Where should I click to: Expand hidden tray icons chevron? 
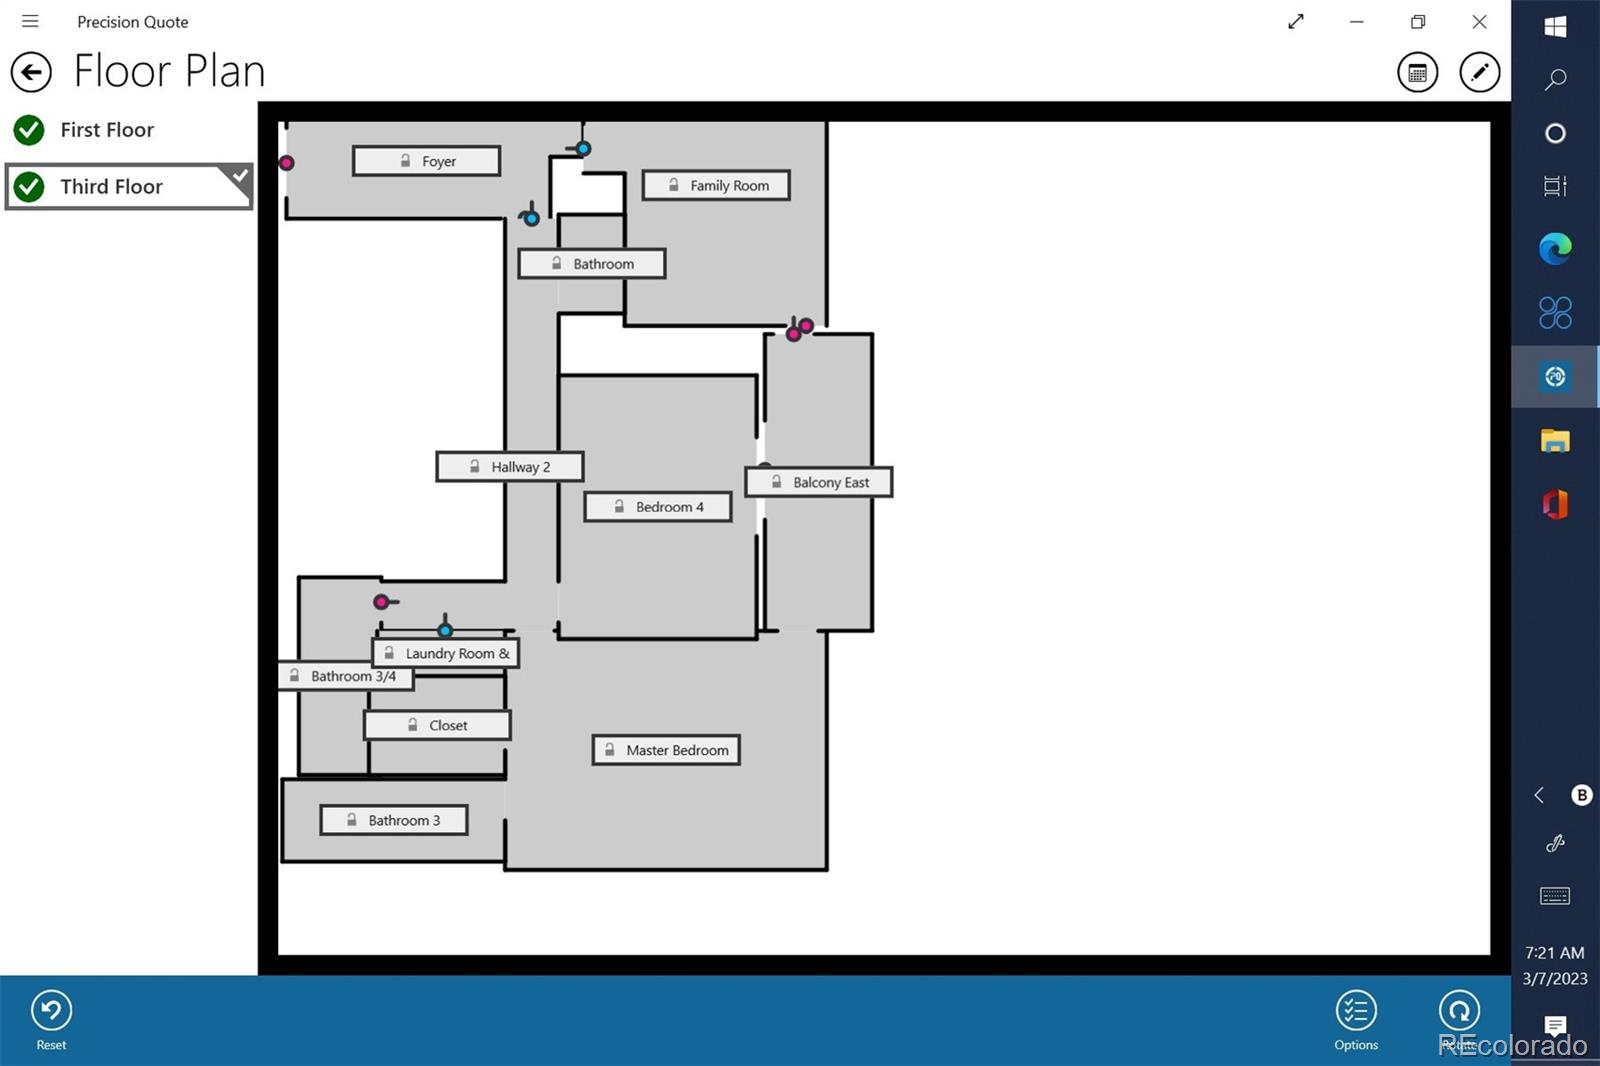pos(1539,795)
